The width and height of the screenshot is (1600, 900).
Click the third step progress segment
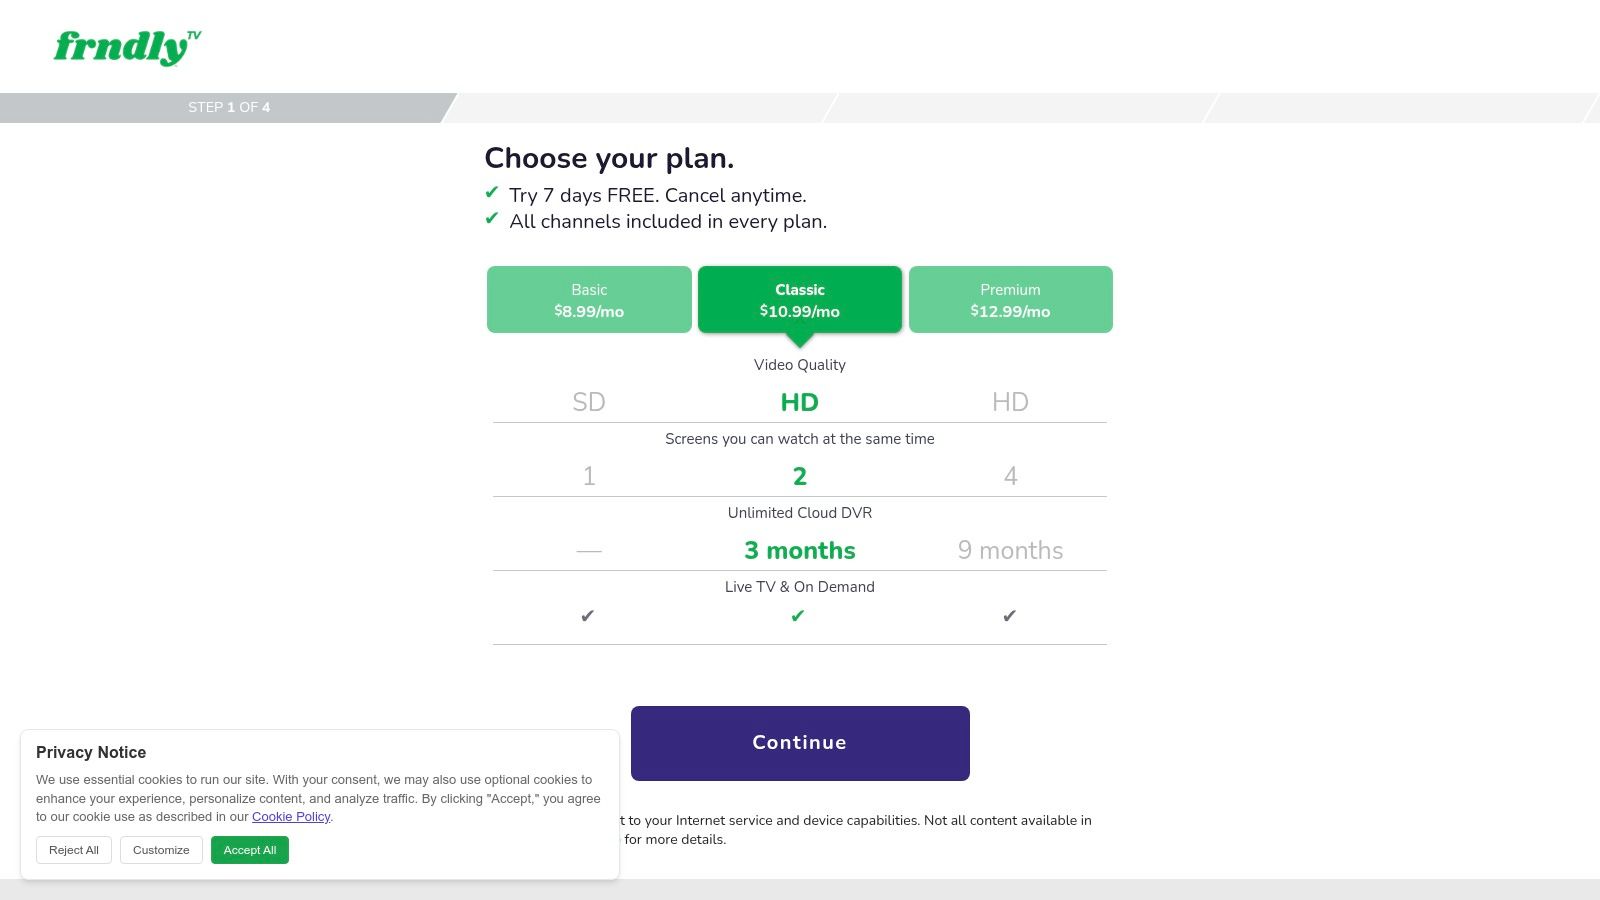[x=1020, y=107]
